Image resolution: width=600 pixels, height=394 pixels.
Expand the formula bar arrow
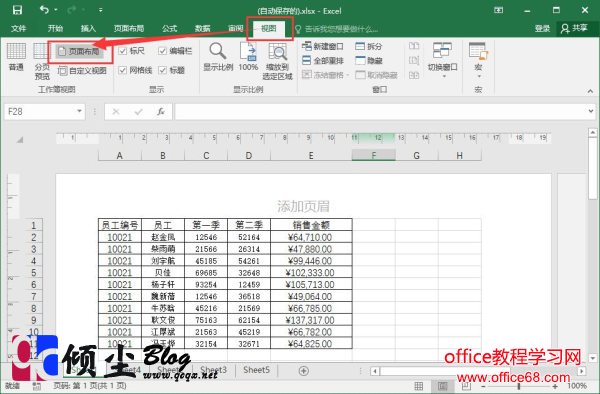click(x=591, y=111)
